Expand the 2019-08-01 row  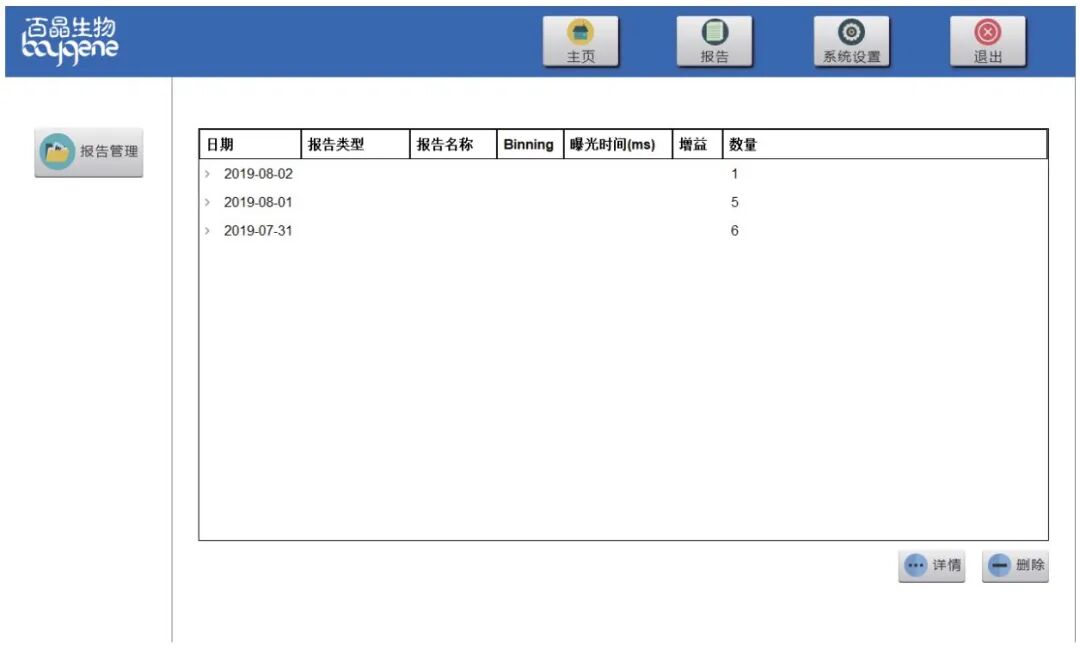(x=207, y=202)
